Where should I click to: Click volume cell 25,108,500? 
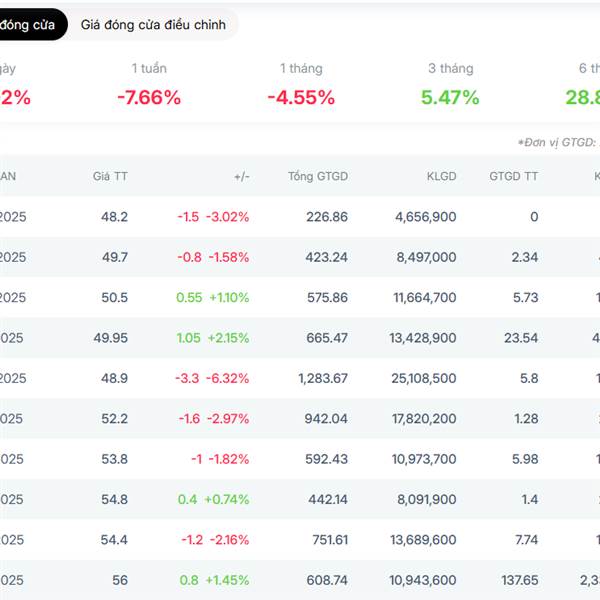pos(424,378)
